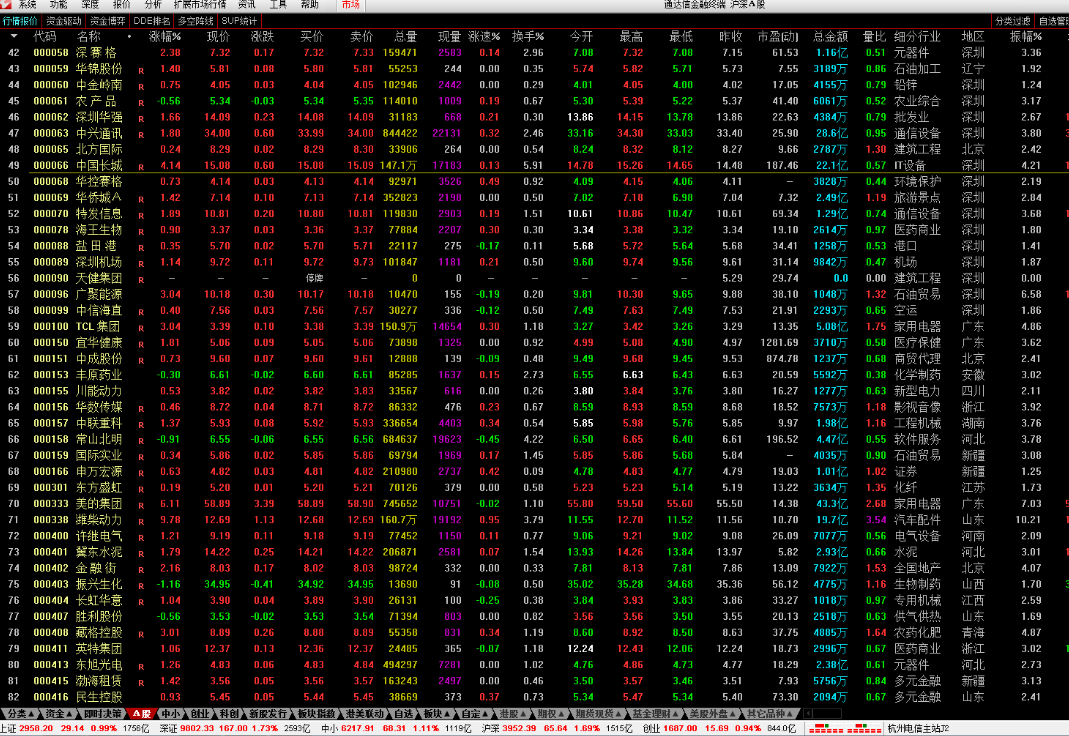Select the DDE排名 sub-tab
Screen dimensions: 1069x736
pos(151,21)
